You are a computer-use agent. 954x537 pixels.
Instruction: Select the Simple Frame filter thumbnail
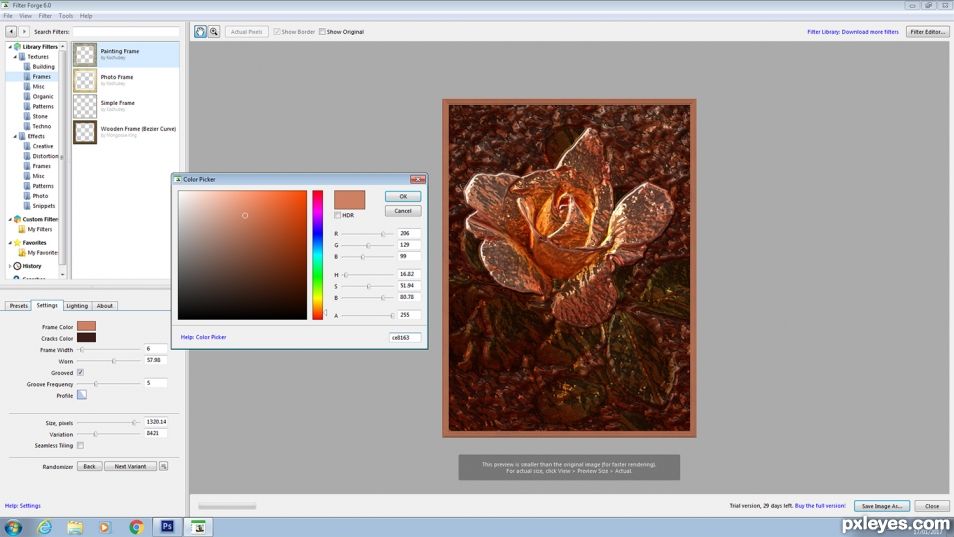click(x=85, y=106)
